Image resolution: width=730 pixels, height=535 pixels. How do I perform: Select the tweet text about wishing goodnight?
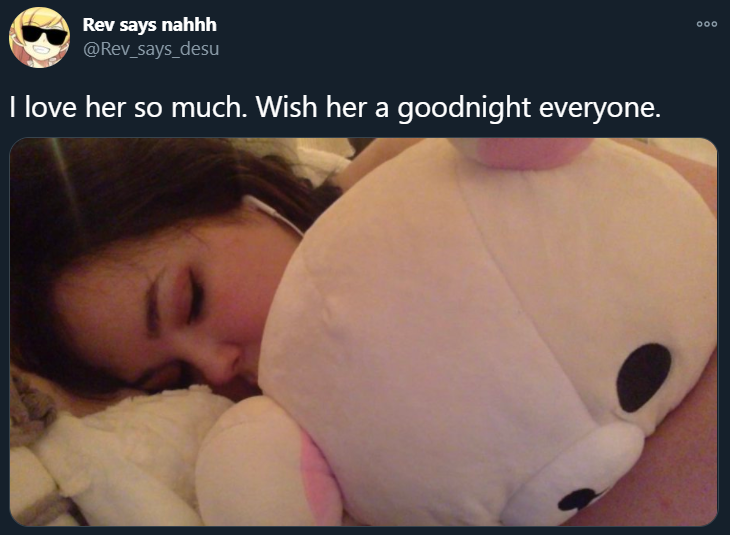tap(335, 108)
